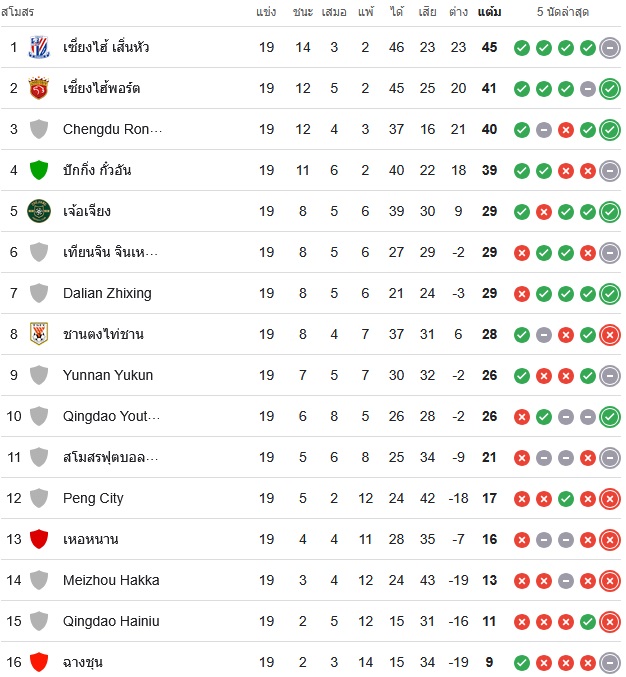Click the Zhejiang round green crest
The image size is (626, 677).
pyautogui.click(x=39, y=211)
